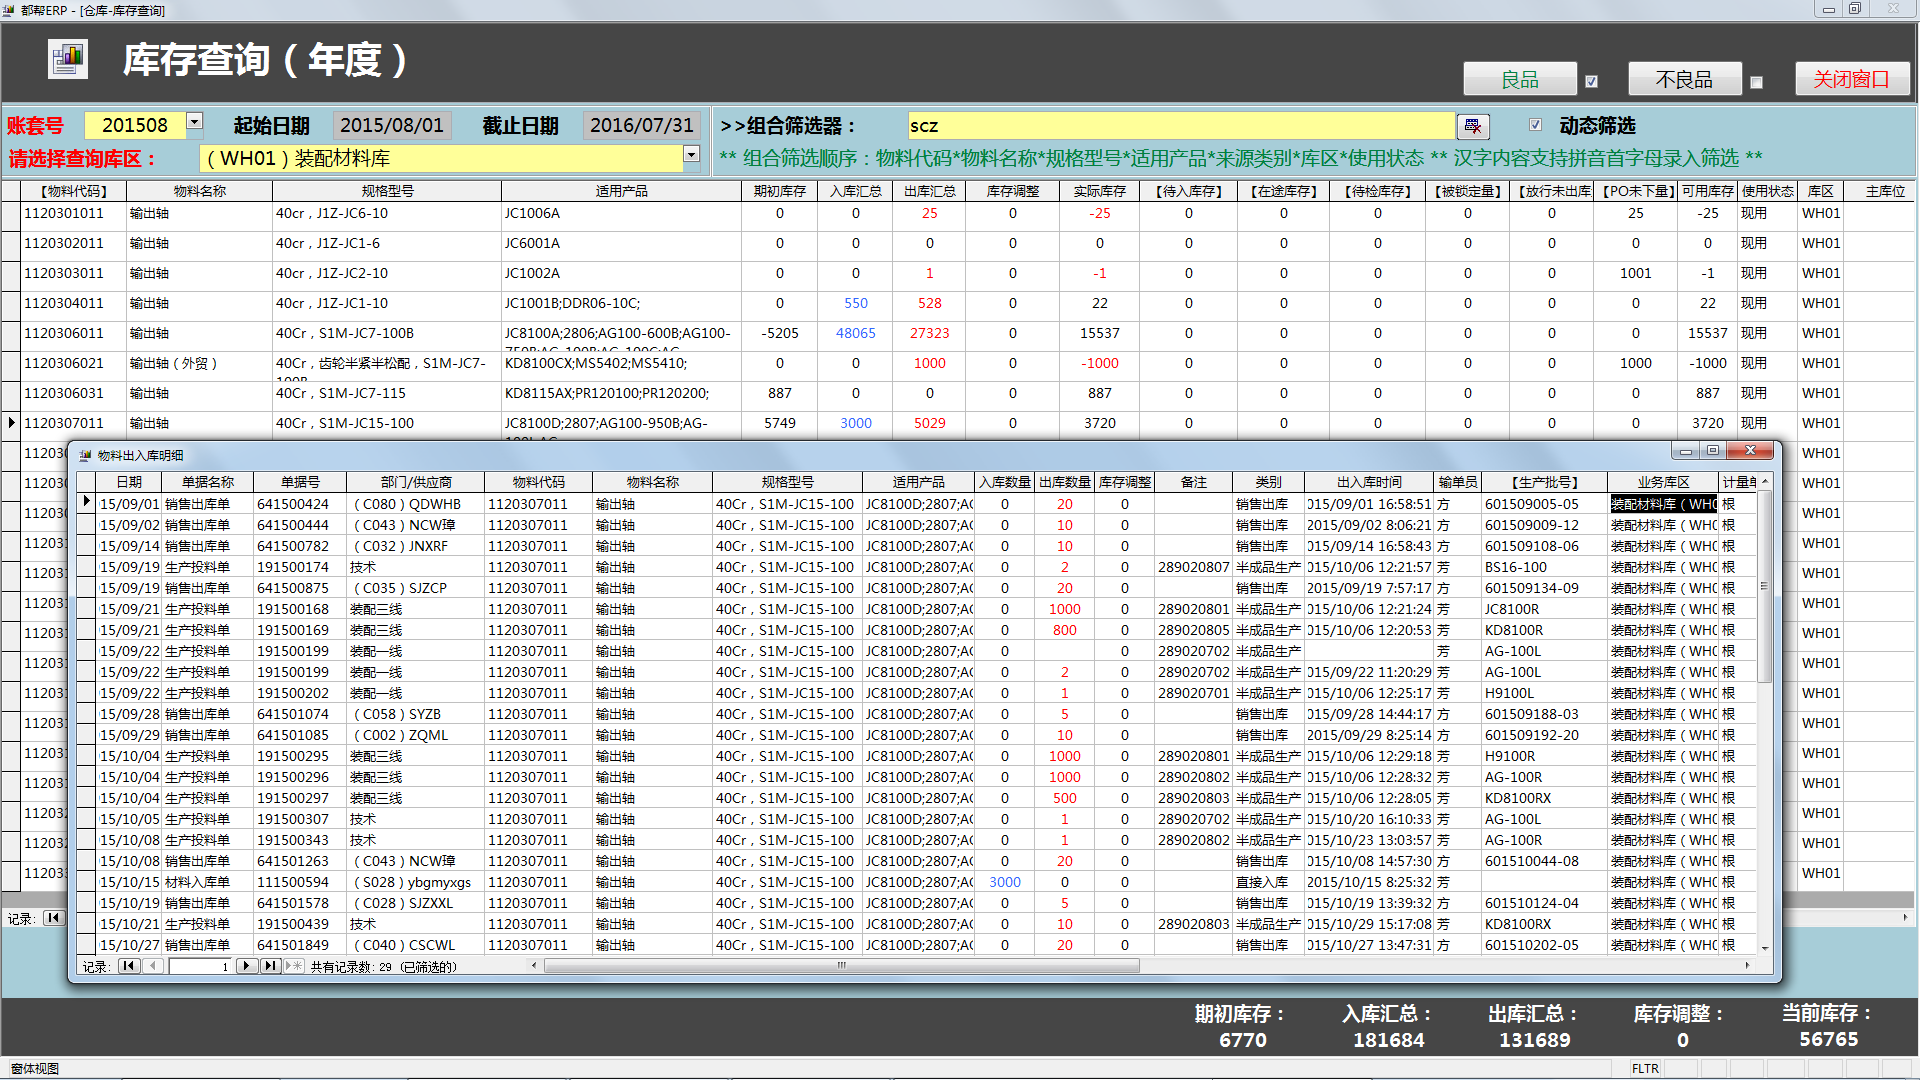Click 入库汇总 value 48065
1920x1080 pixels.
(x=856, y=333)
